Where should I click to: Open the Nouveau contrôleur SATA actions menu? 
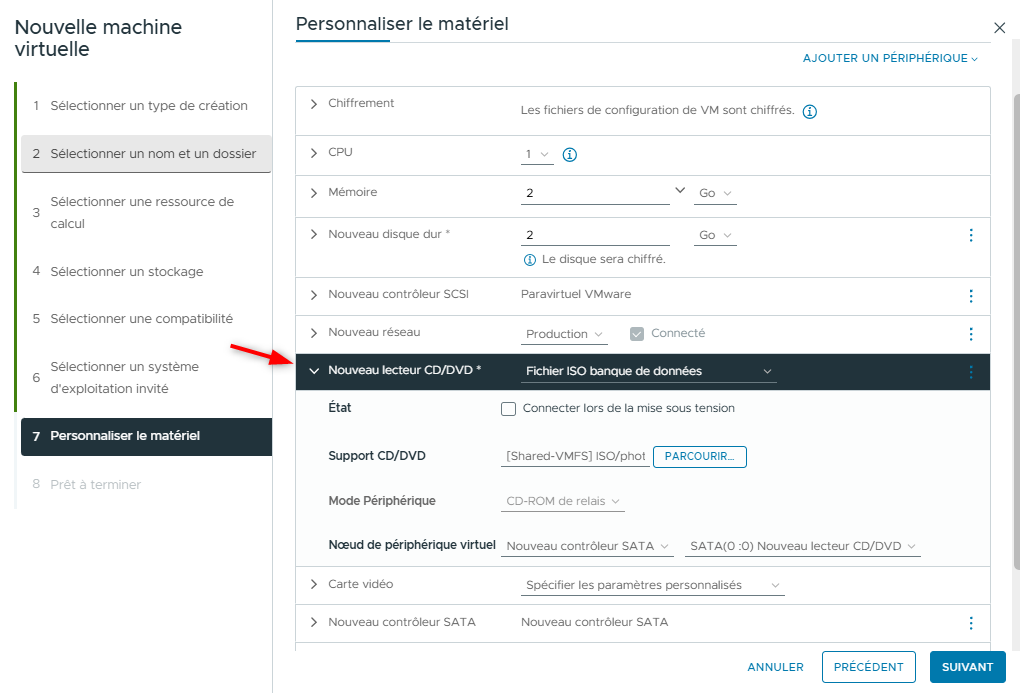[970, 623]
